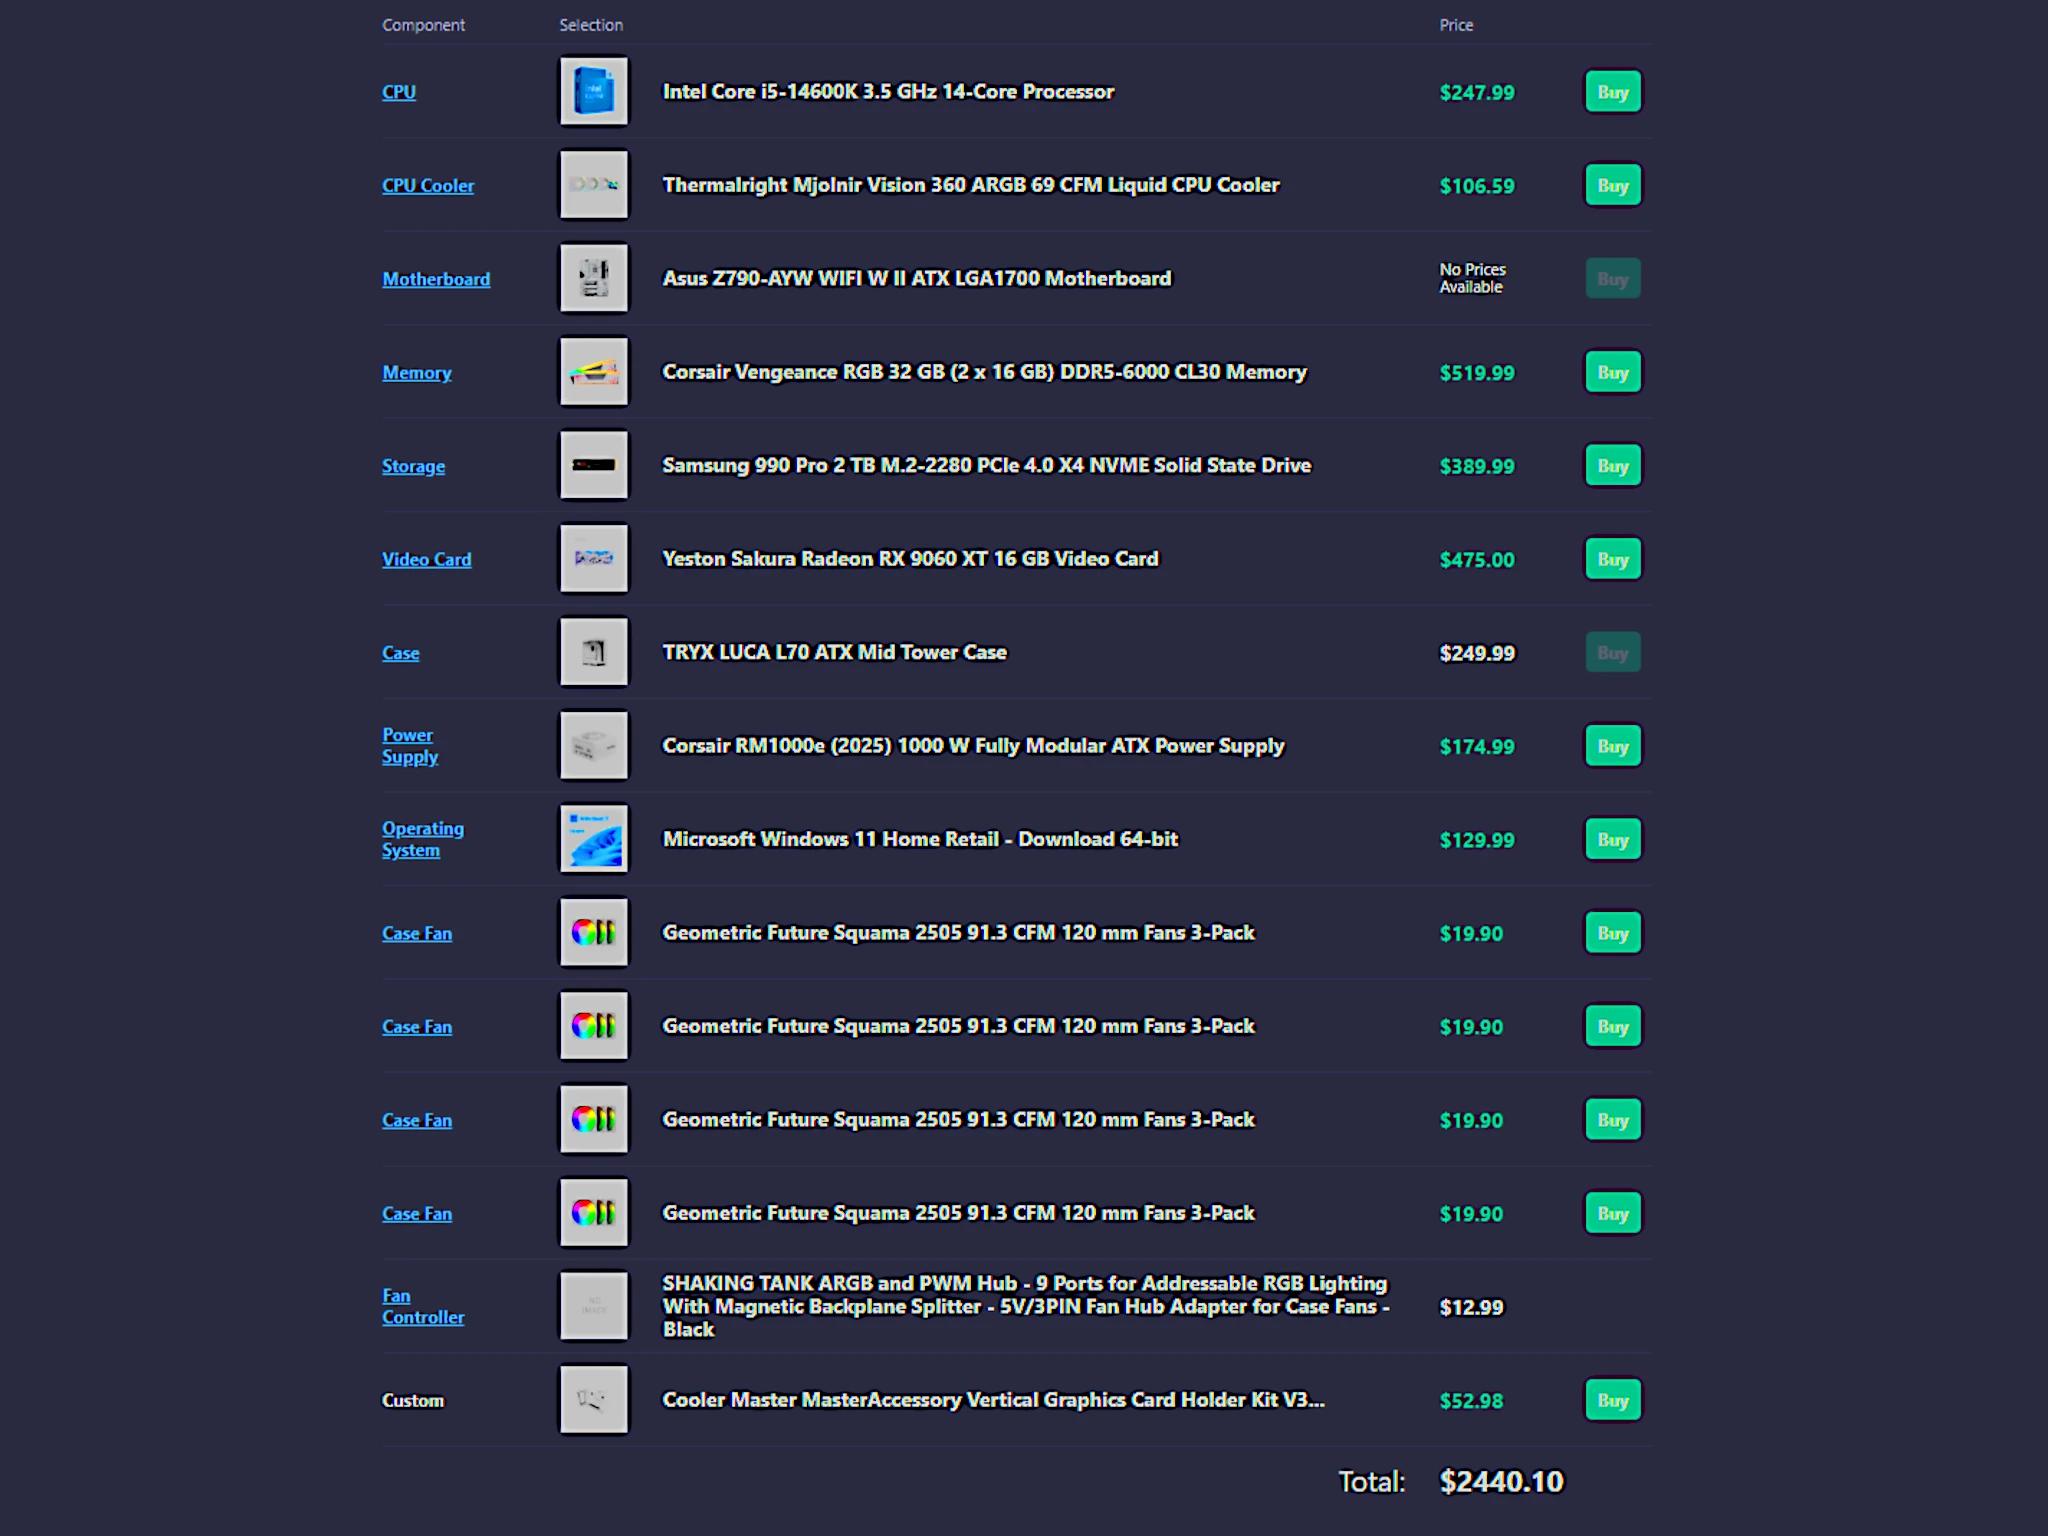The height and width of the screenshot is (1536, 2048).
Task: Click the Thermalright Mjolnir cooler thumbnail
Action: (594, 185)
